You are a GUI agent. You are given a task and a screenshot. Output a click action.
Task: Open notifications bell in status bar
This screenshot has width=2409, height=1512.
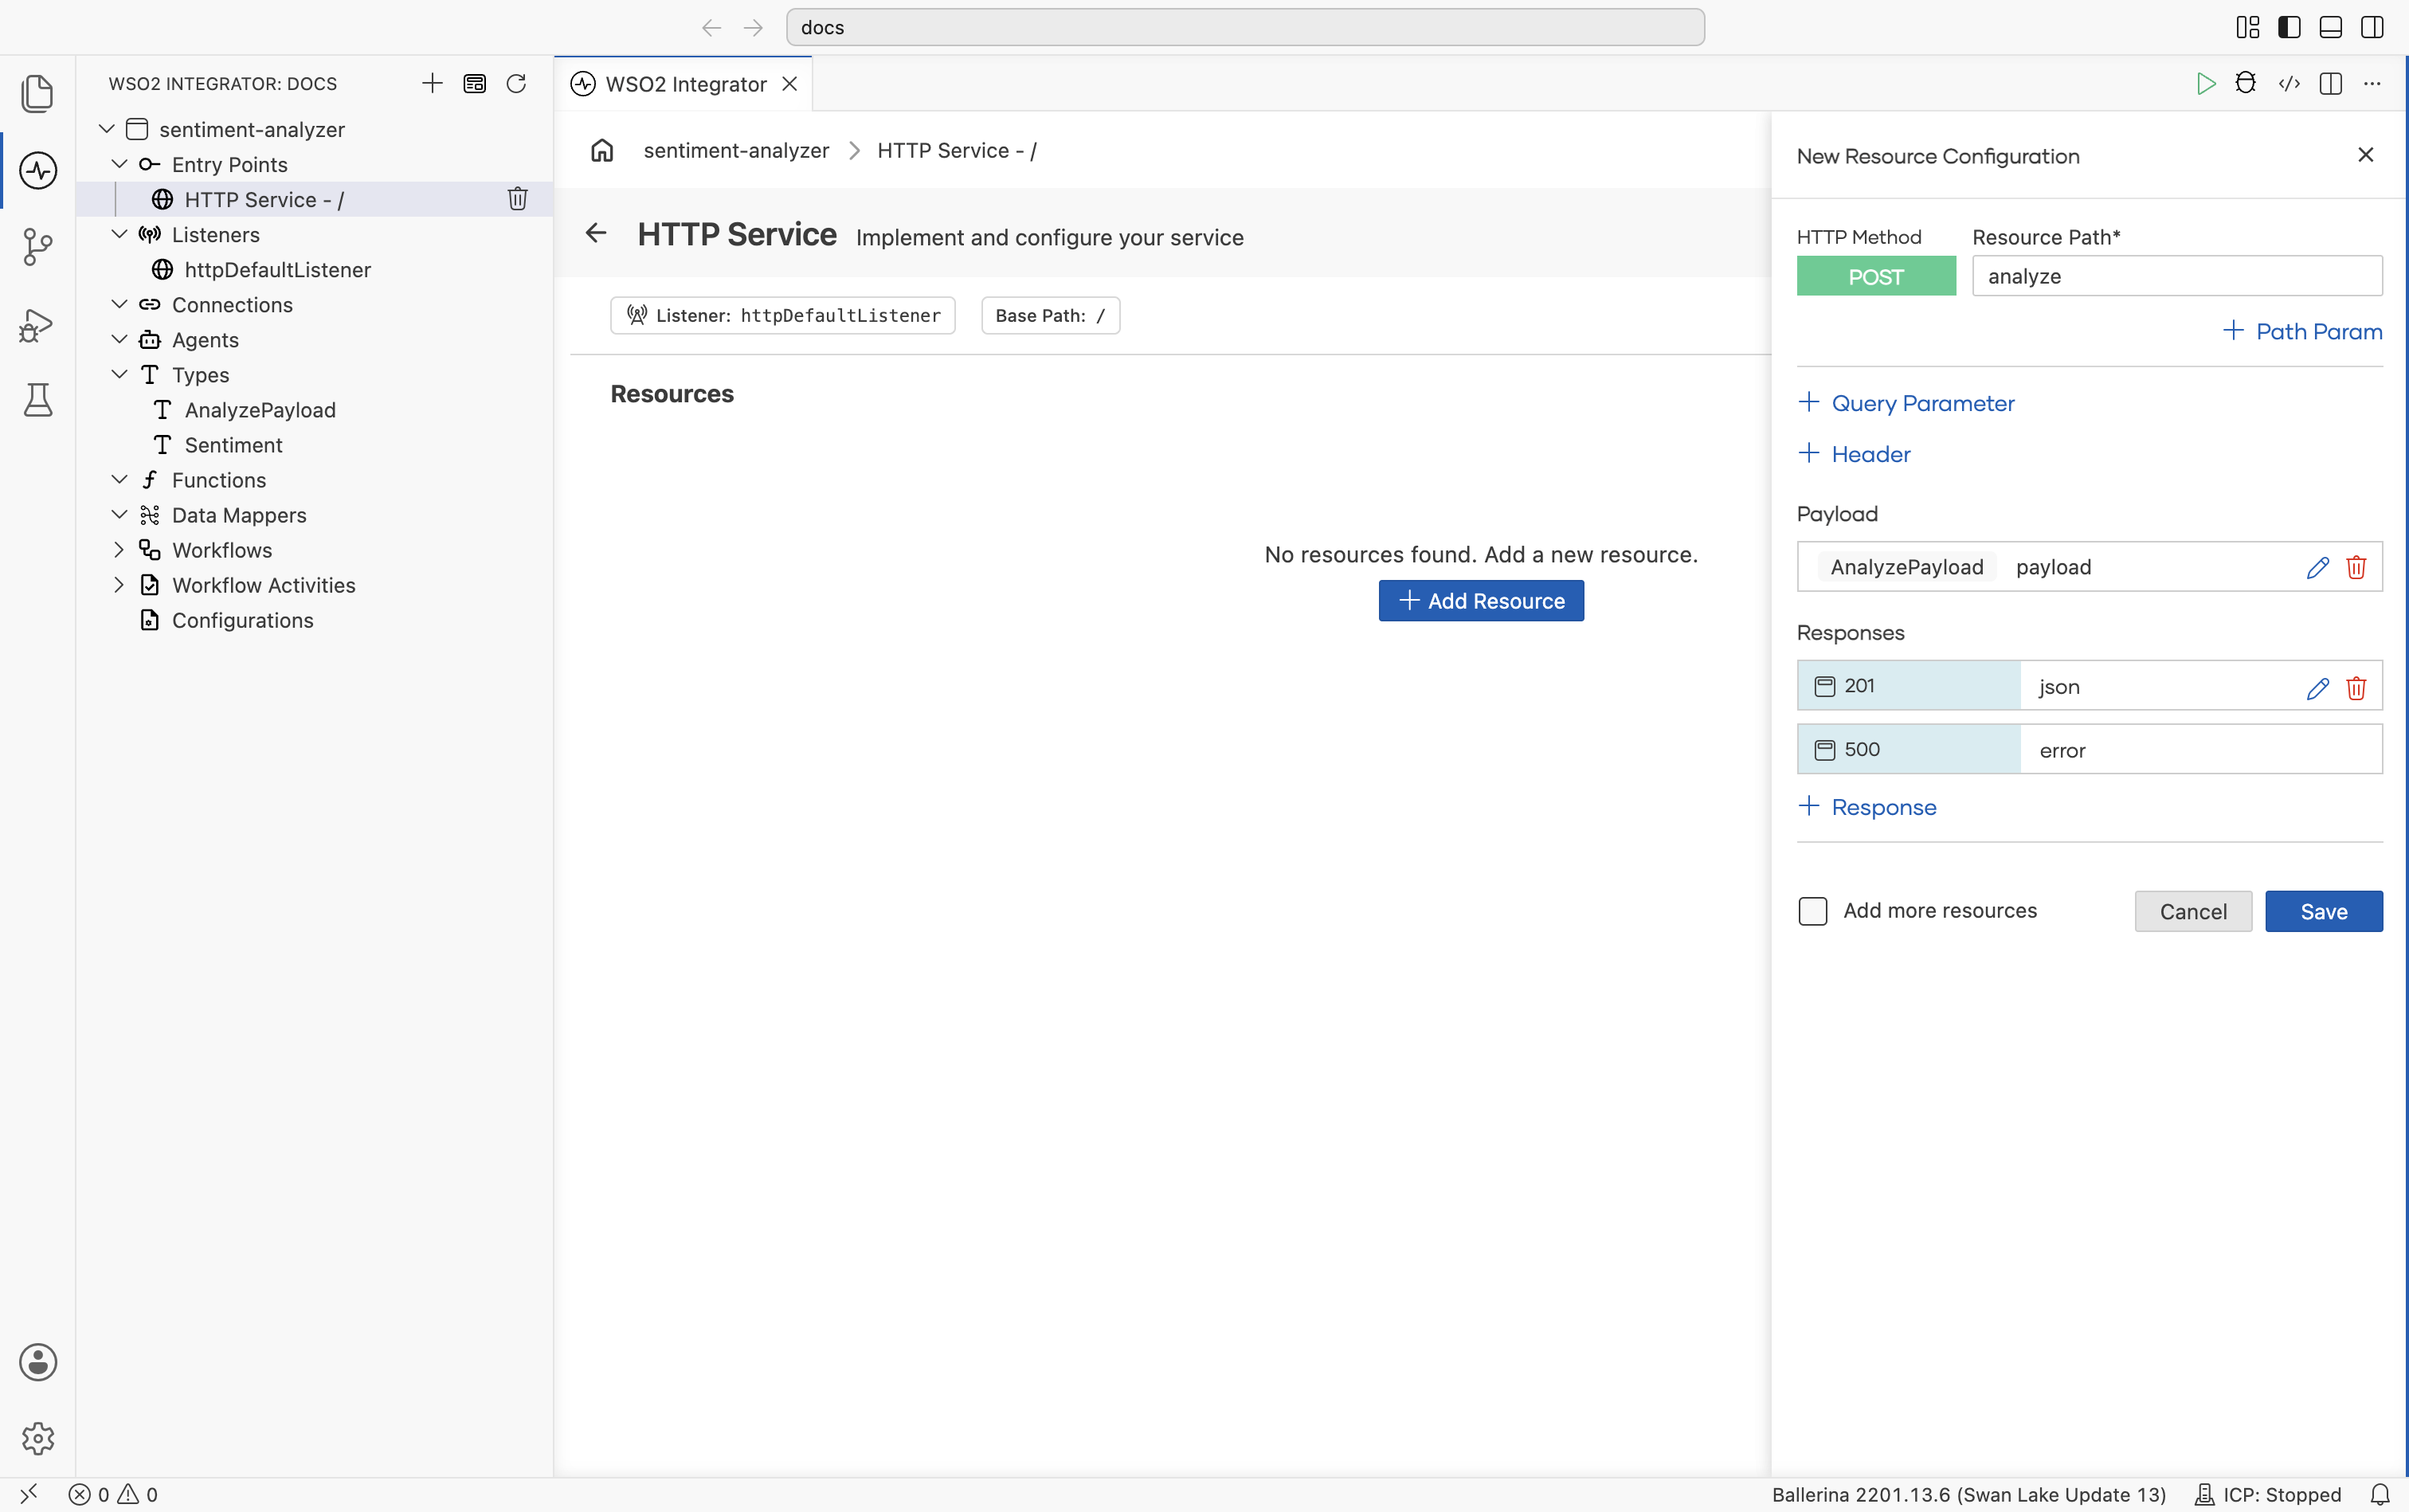2380,1494
